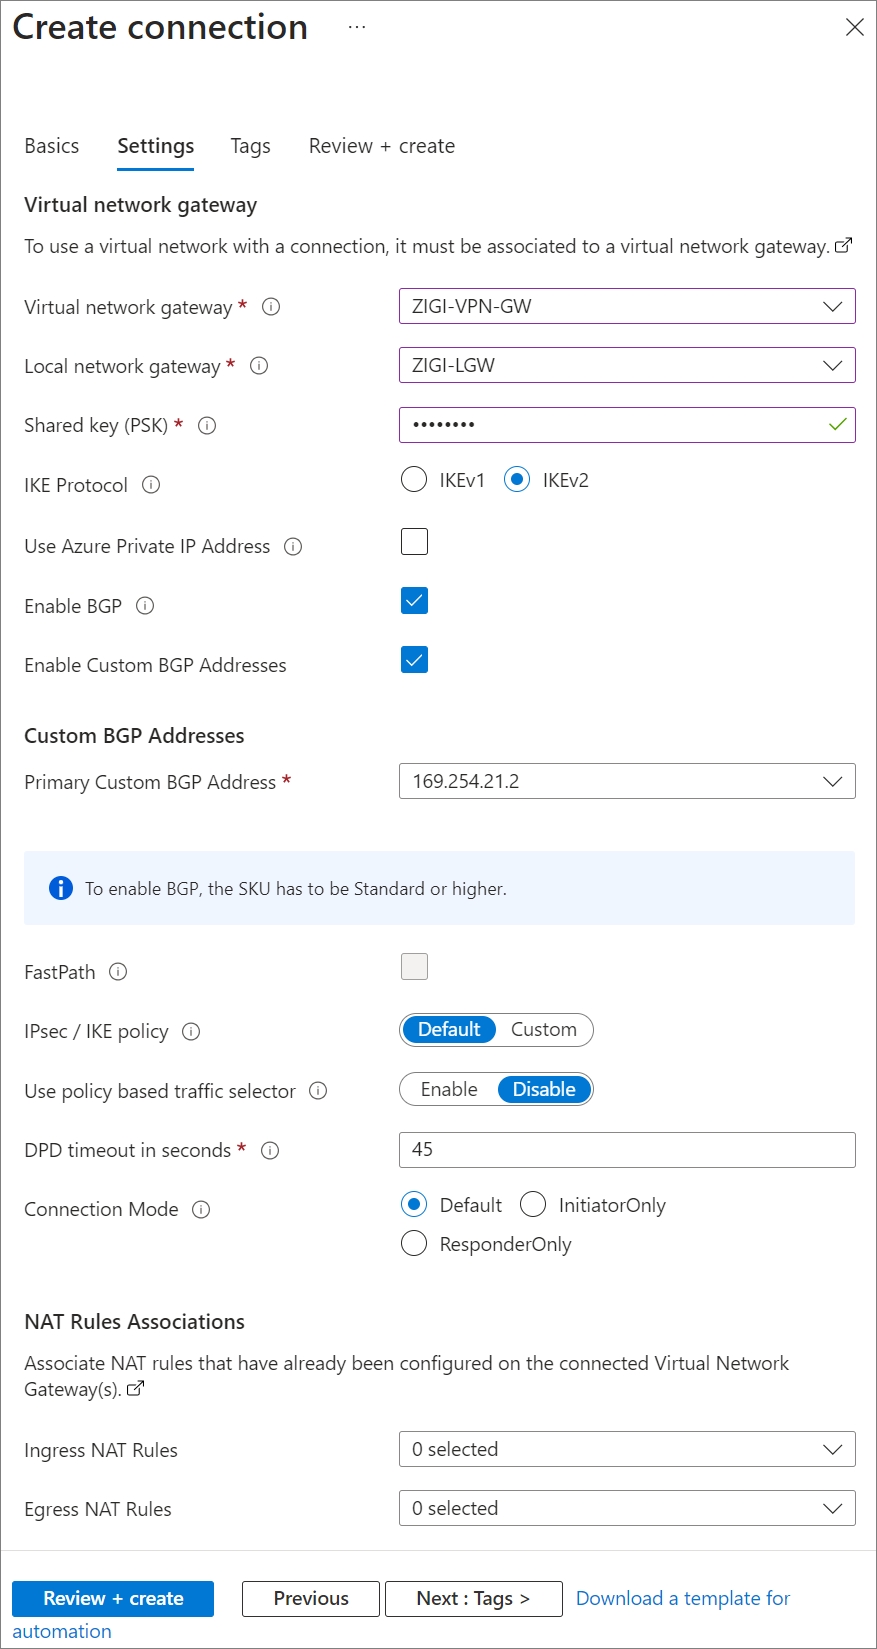Check Use Azure Private IP Address box

point(414,542)
